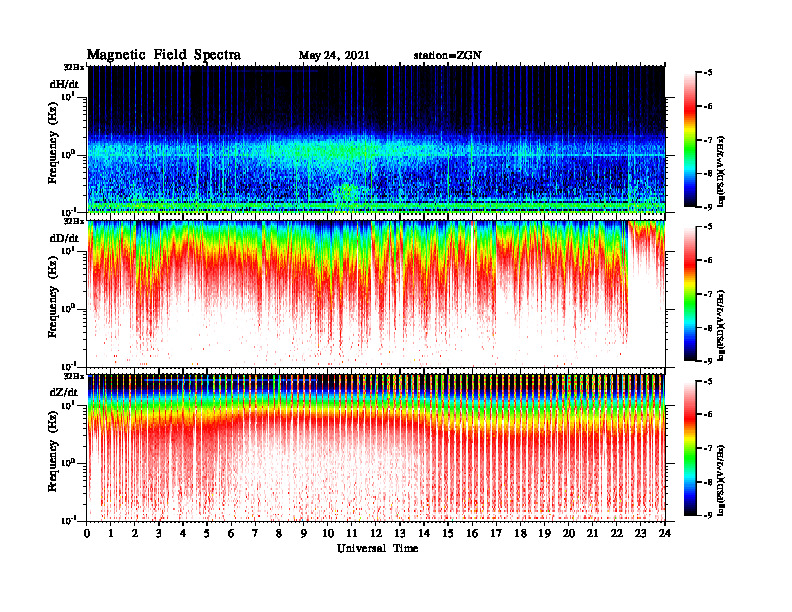The height and width of the screenshot is (612, 792).
Task: Click the log PSD label beside dH/dt colorbar
Action: click(x=721, y=171)
